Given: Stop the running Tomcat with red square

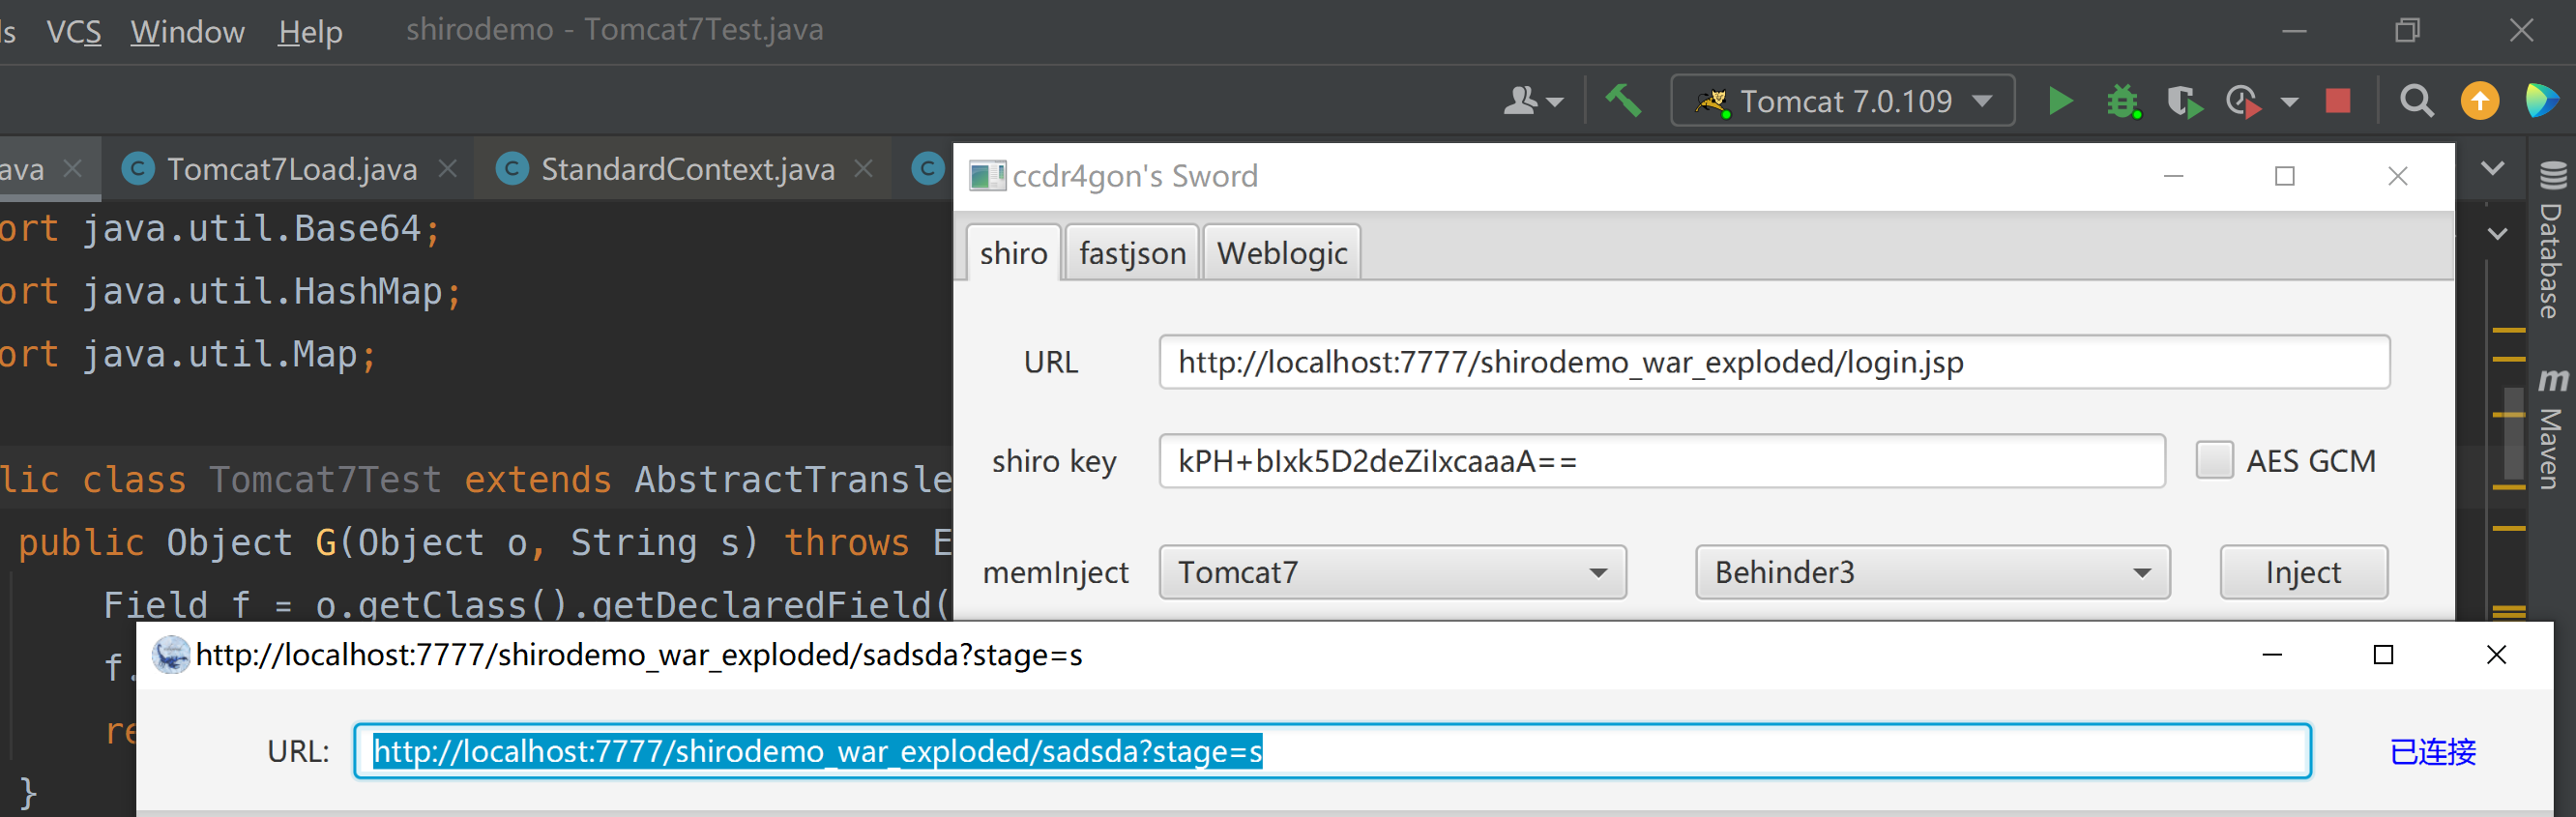Looking at the screenshot, I should 2338,101.
